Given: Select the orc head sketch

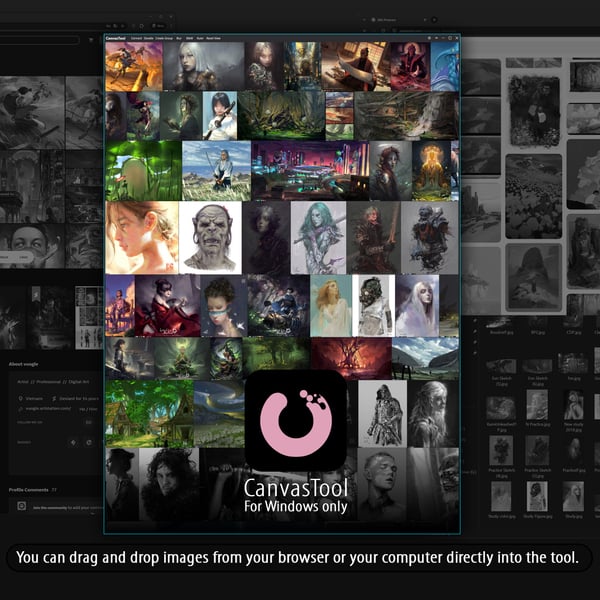Looking at the screenshot, I should [x=210, y=238].
